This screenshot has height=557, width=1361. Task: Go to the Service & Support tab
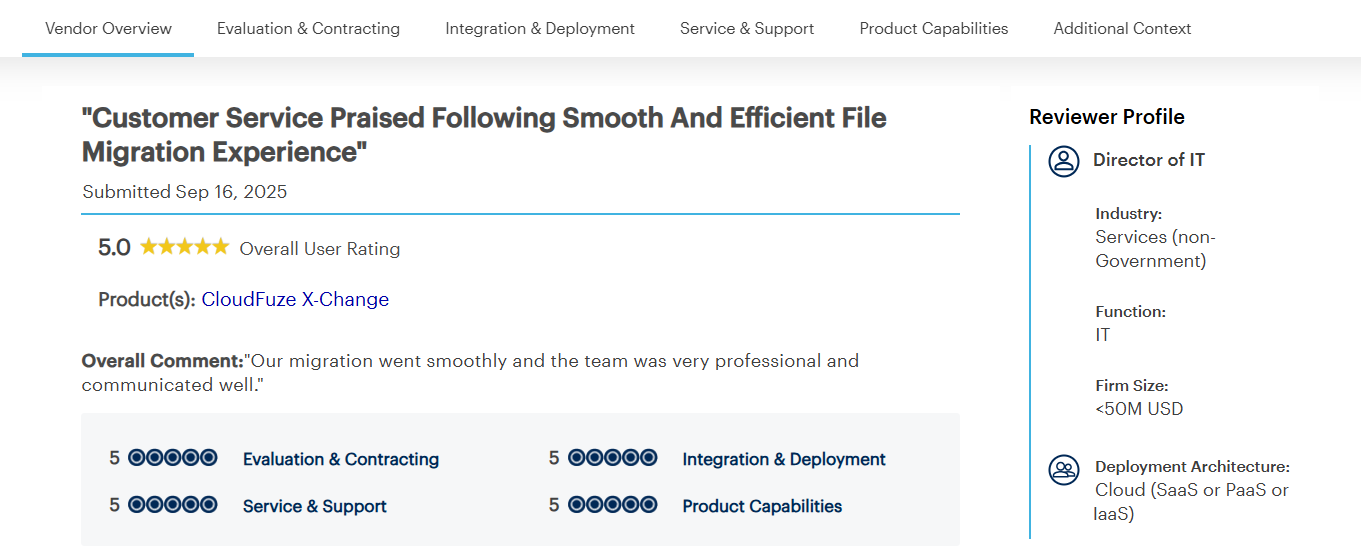pyautogui.click(x=747, y=28)
